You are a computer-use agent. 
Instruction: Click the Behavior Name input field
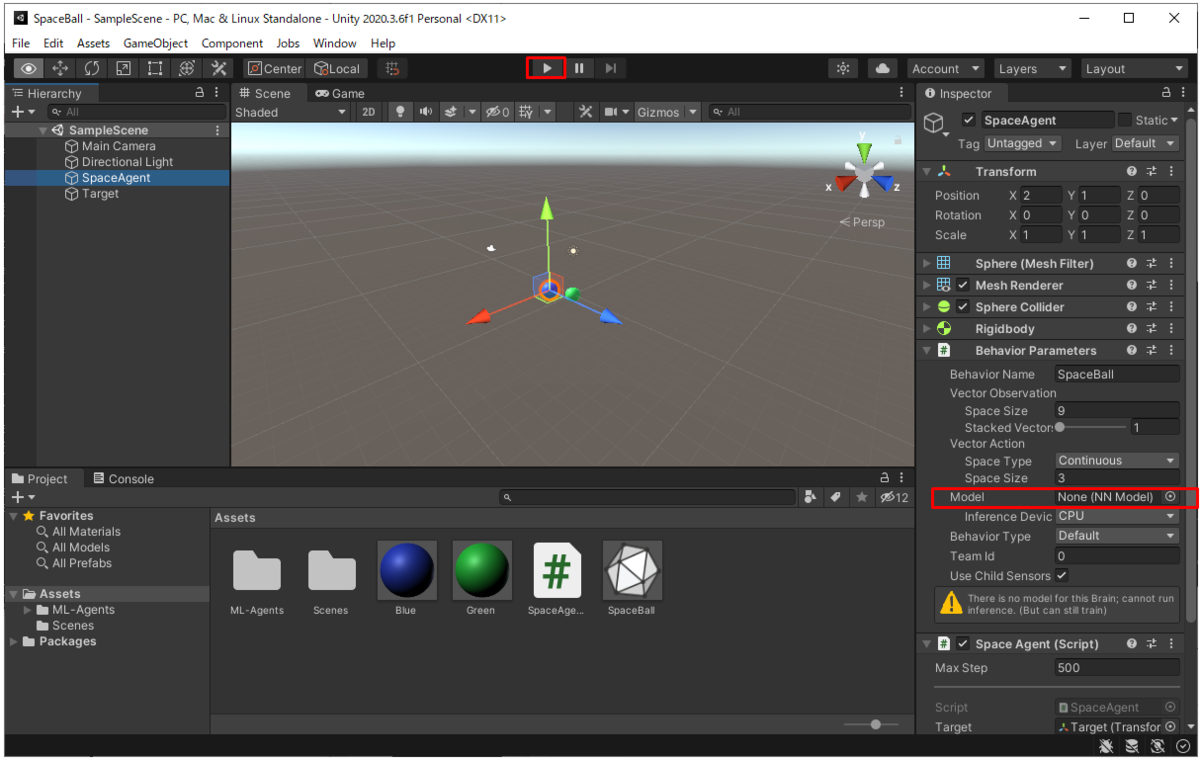coord(1117,374)
